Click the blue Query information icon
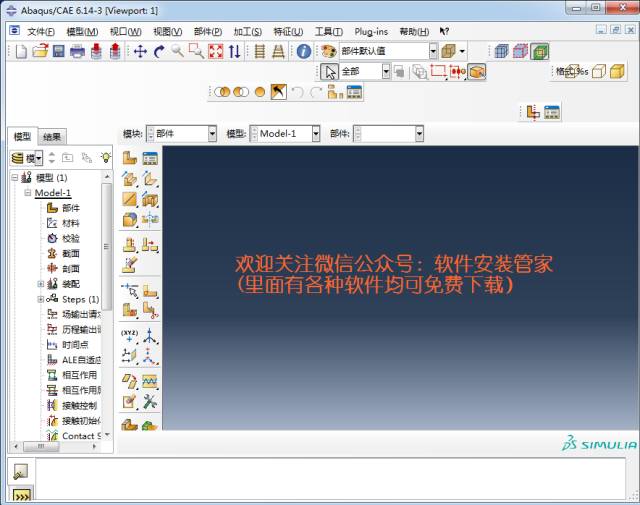Image resolution: width=640 pixels, height=505 pixels. [303, 51]
